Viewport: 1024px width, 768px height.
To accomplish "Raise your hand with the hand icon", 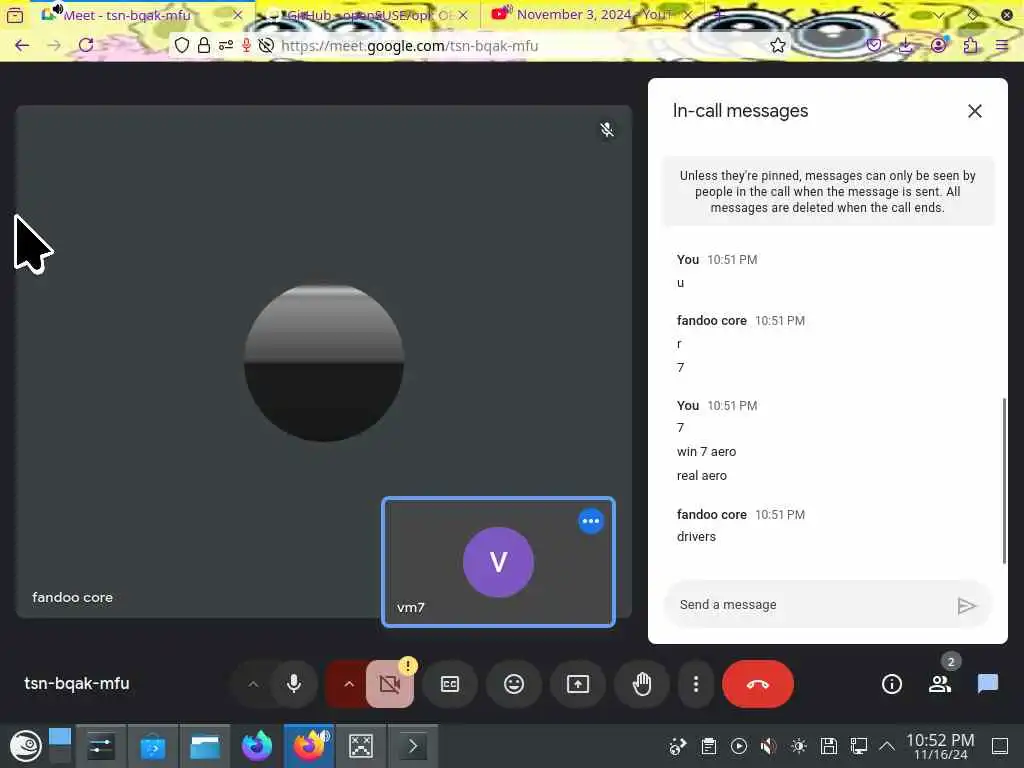I will tap(642, 684).
